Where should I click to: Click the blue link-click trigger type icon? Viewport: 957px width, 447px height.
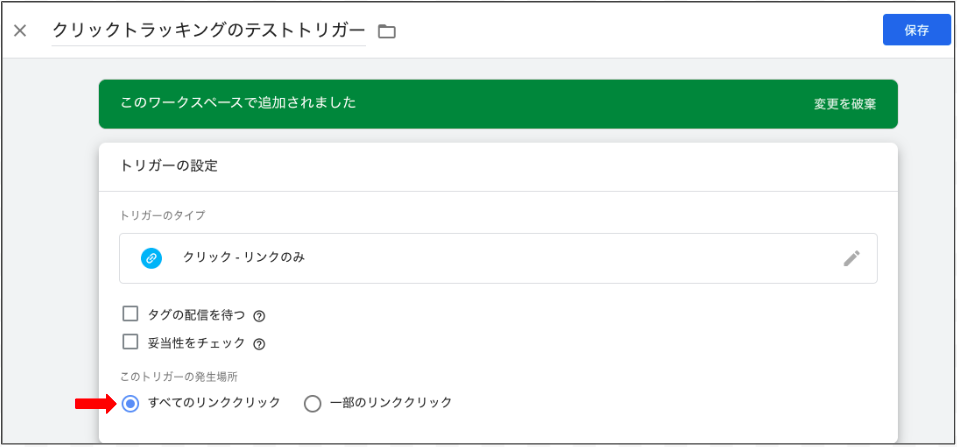(151, 258)
